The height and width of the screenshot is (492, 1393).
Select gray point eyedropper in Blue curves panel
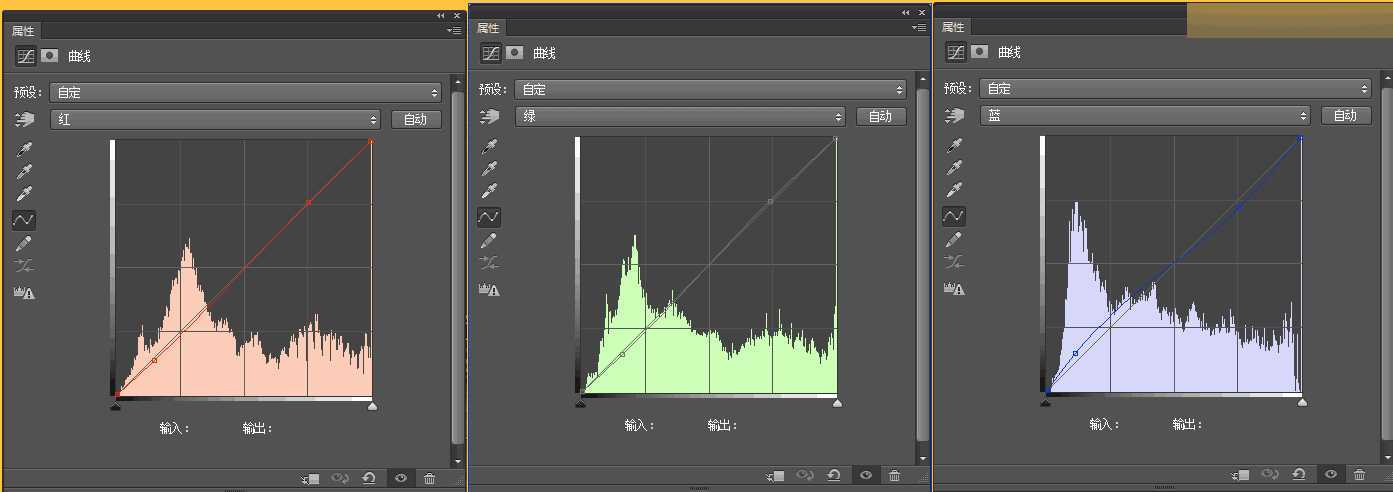click(x=954, y=168)
